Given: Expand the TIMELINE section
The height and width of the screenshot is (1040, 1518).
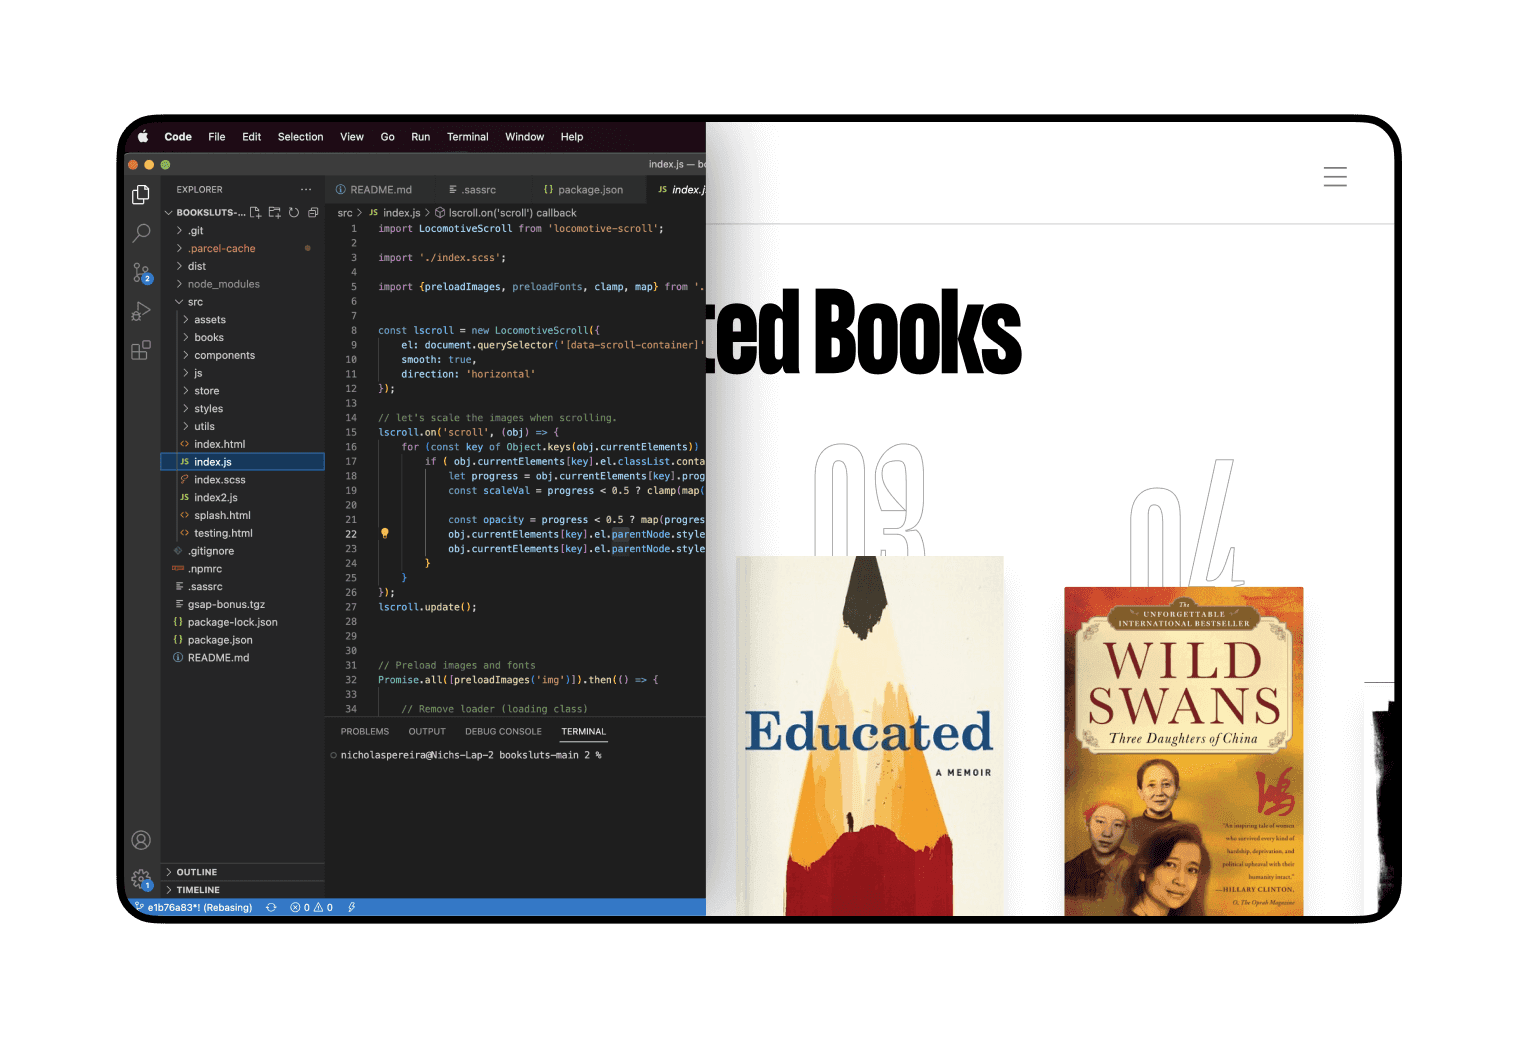Looking at the screenshot, I should click(242, 889).
